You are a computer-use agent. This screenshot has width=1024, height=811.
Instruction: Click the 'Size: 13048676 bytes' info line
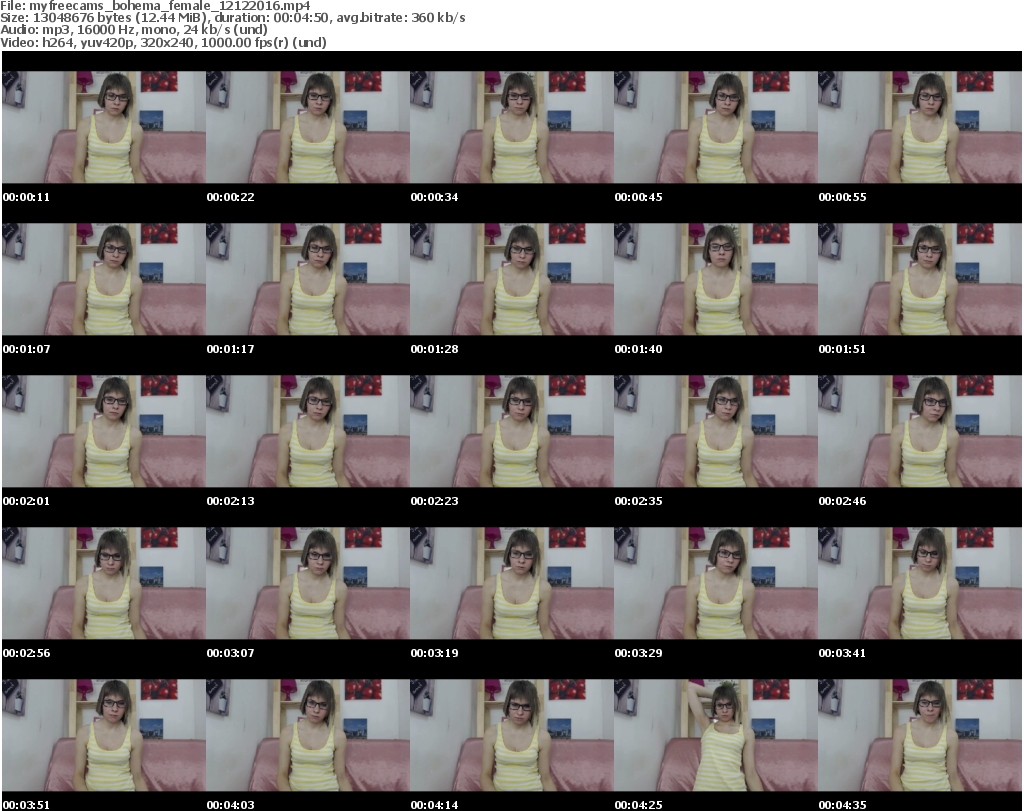232,18
